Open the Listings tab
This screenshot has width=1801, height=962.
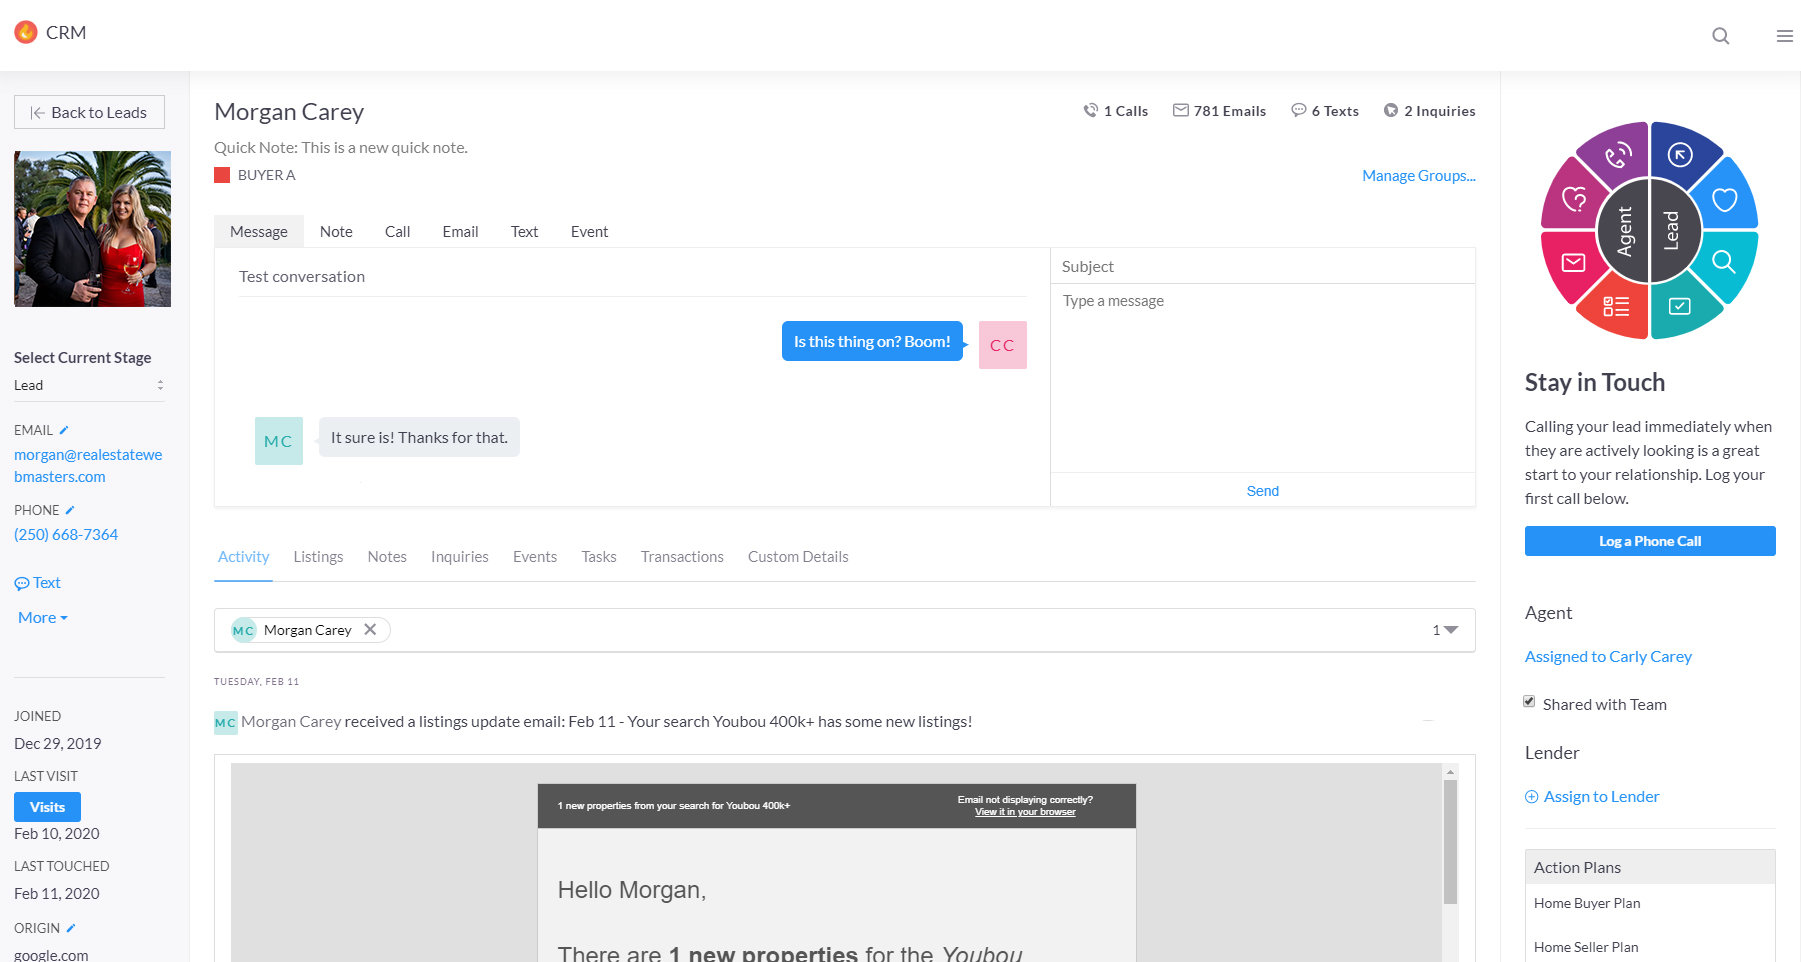pos(318,557)
